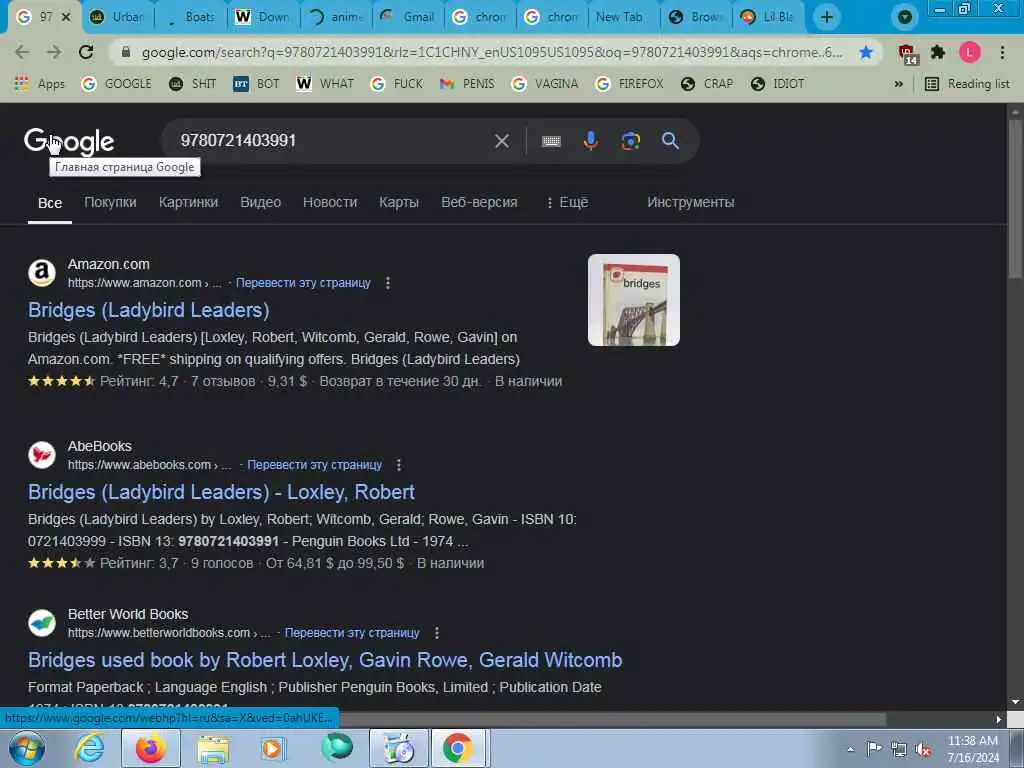Click the address bar URL
This screenshot has width=1024, height=768.
[x=491, y=52]
